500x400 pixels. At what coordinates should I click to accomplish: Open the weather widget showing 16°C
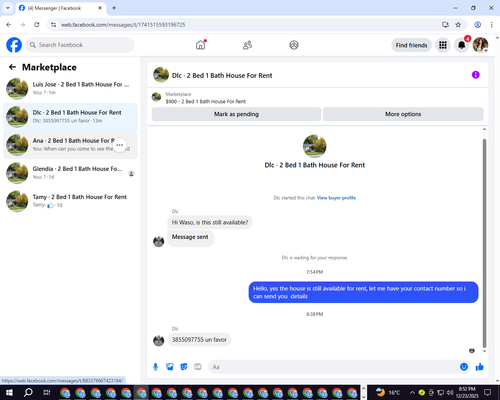pos(387,392)
